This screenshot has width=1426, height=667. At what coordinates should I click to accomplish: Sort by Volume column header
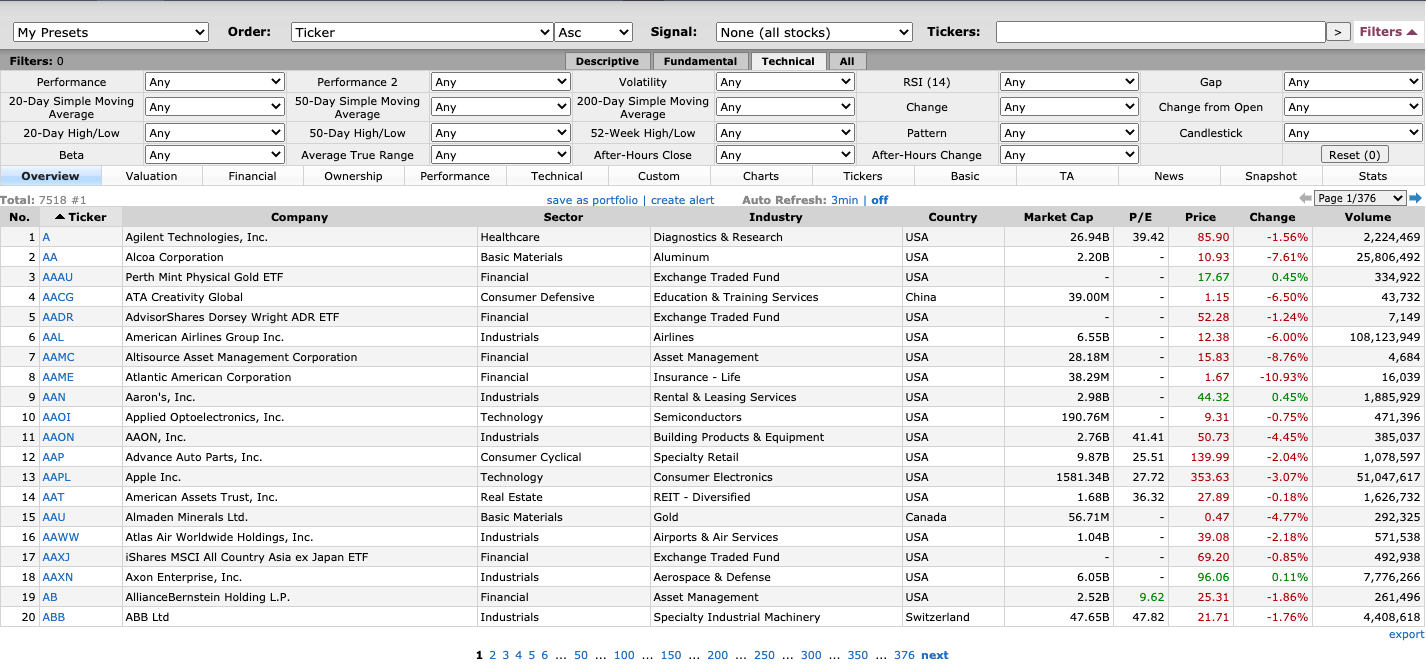click(x=1368, y=217)
